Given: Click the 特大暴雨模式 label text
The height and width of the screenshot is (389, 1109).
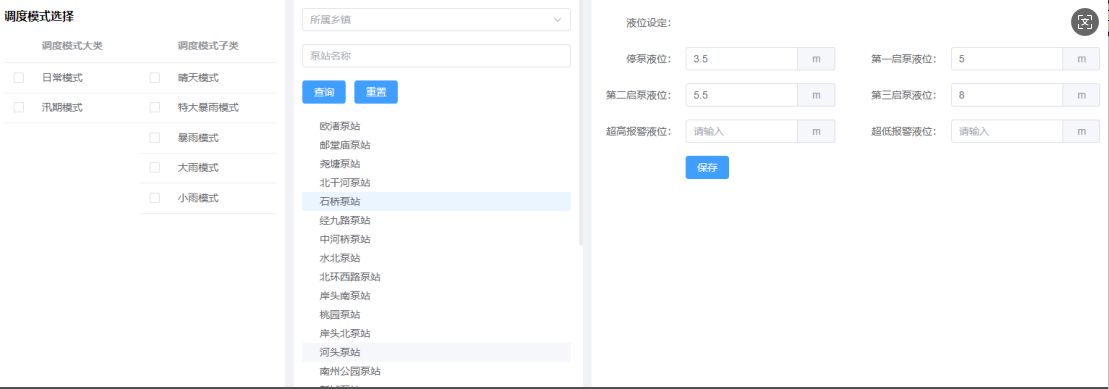Looking at the screenshot, I should coord(208,108).
